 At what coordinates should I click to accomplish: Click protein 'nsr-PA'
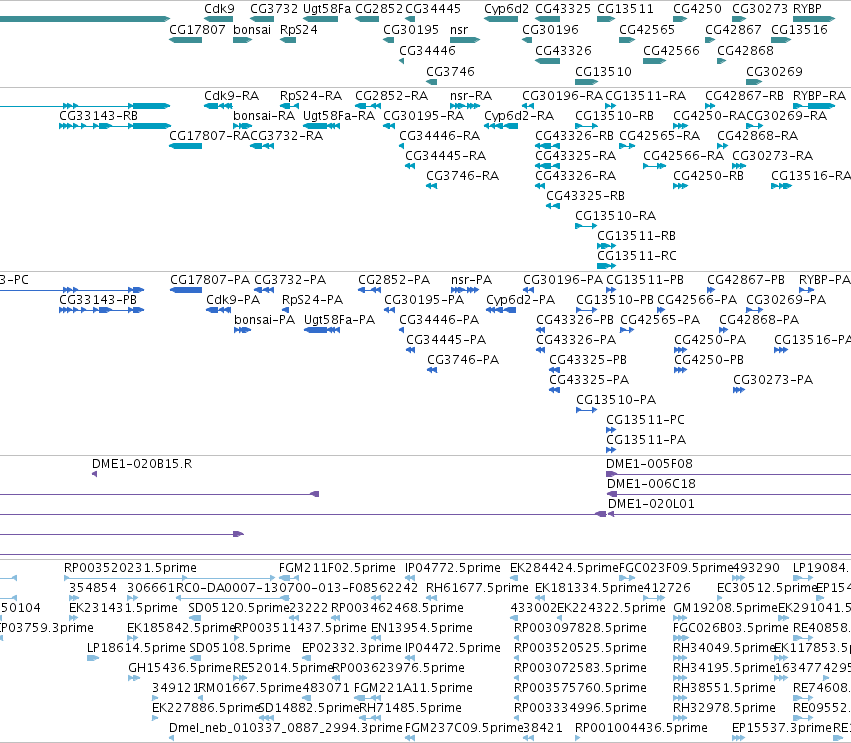[471, 280]
